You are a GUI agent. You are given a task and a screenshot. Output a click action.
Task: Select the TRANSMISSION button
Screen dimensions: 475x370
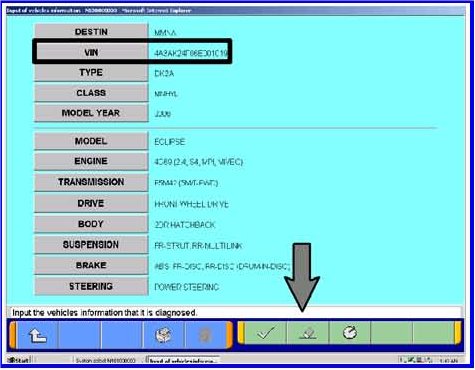coord(91,182)
